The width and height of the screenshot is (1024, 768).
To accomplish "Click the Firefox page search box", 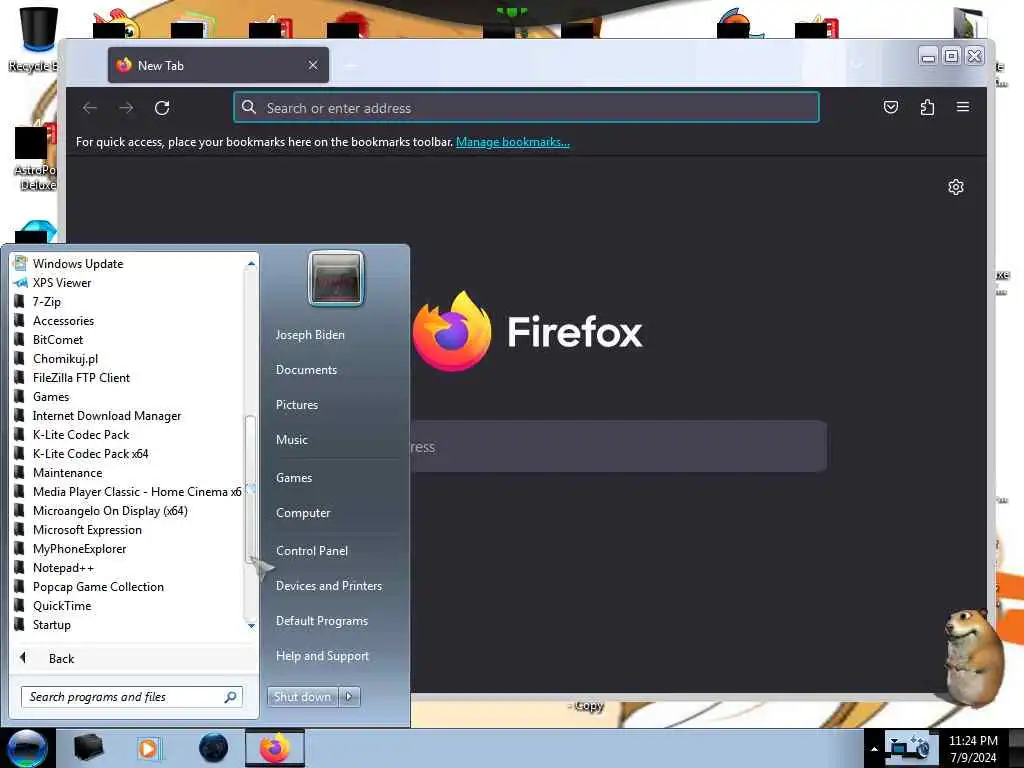I will pyautogui.click(x=618, y=447).
